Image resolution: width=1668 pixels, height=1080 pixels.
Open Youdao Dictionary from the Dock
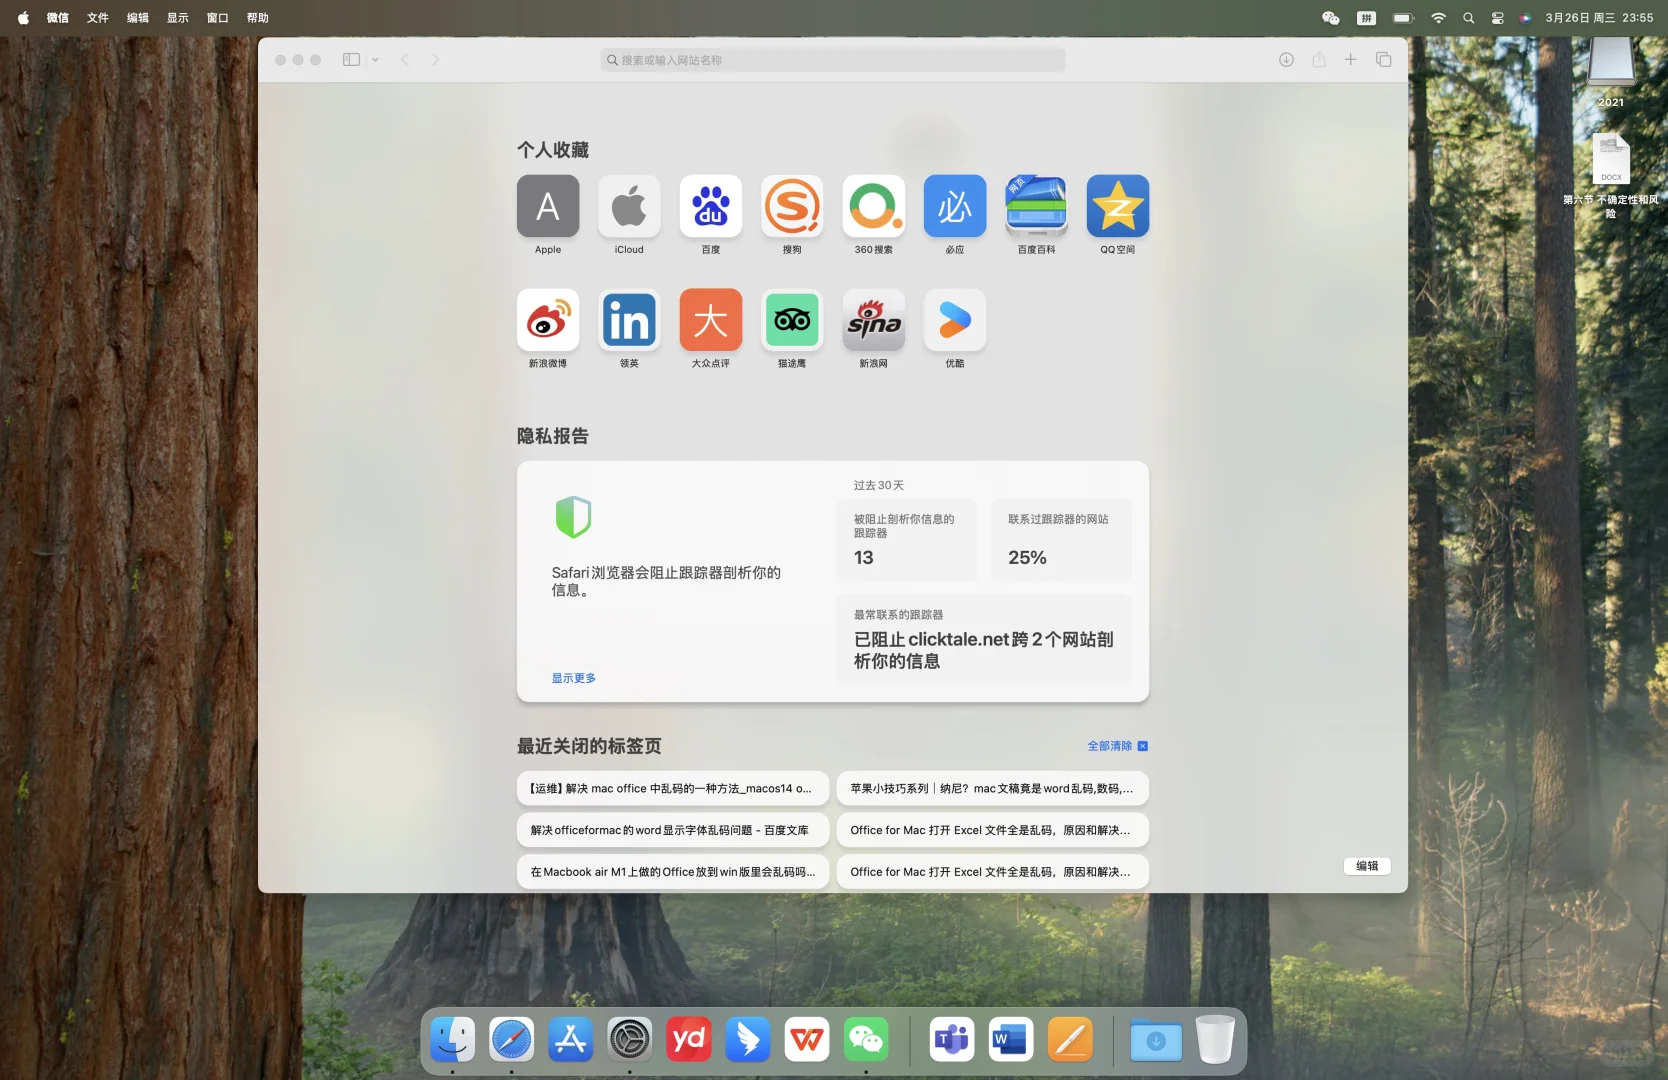coord(689,1040)
